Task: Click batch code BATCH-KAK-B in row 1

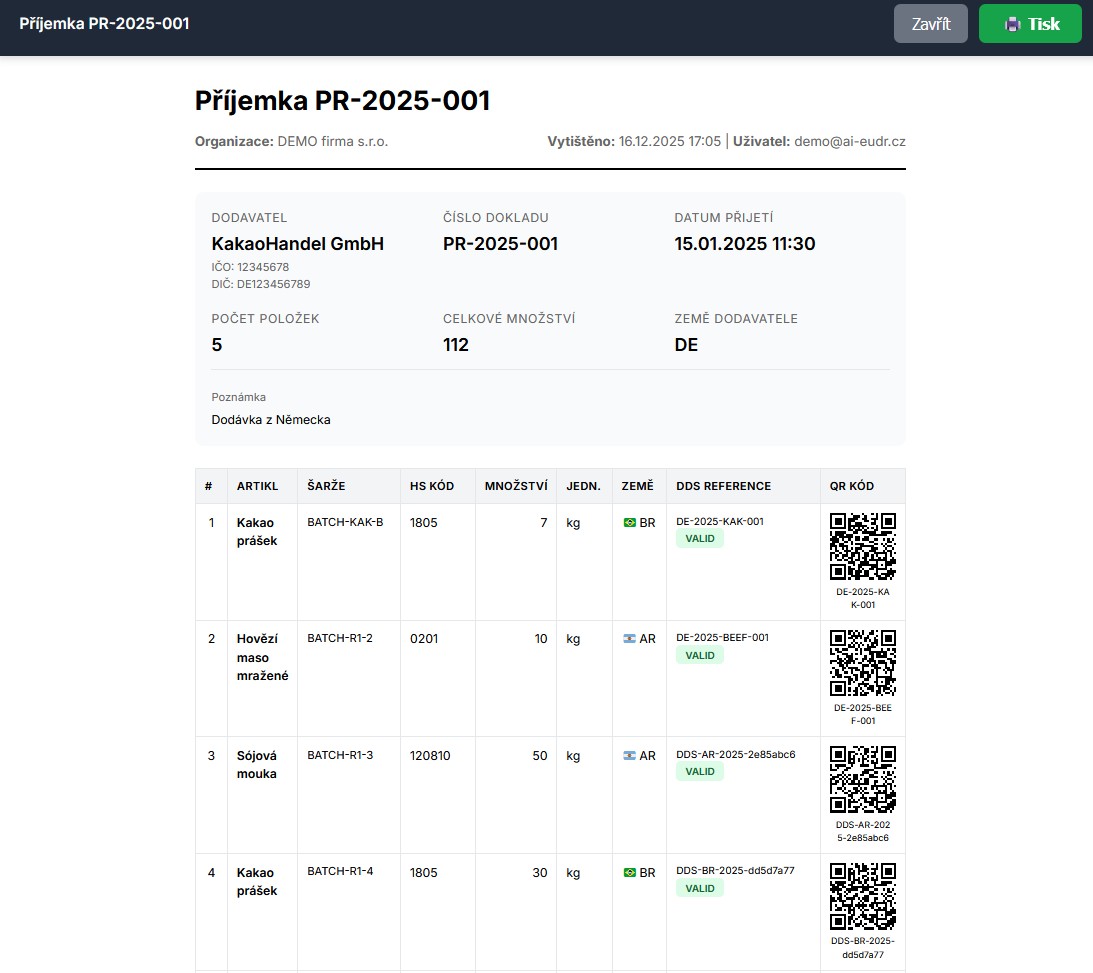Action: 345,522
